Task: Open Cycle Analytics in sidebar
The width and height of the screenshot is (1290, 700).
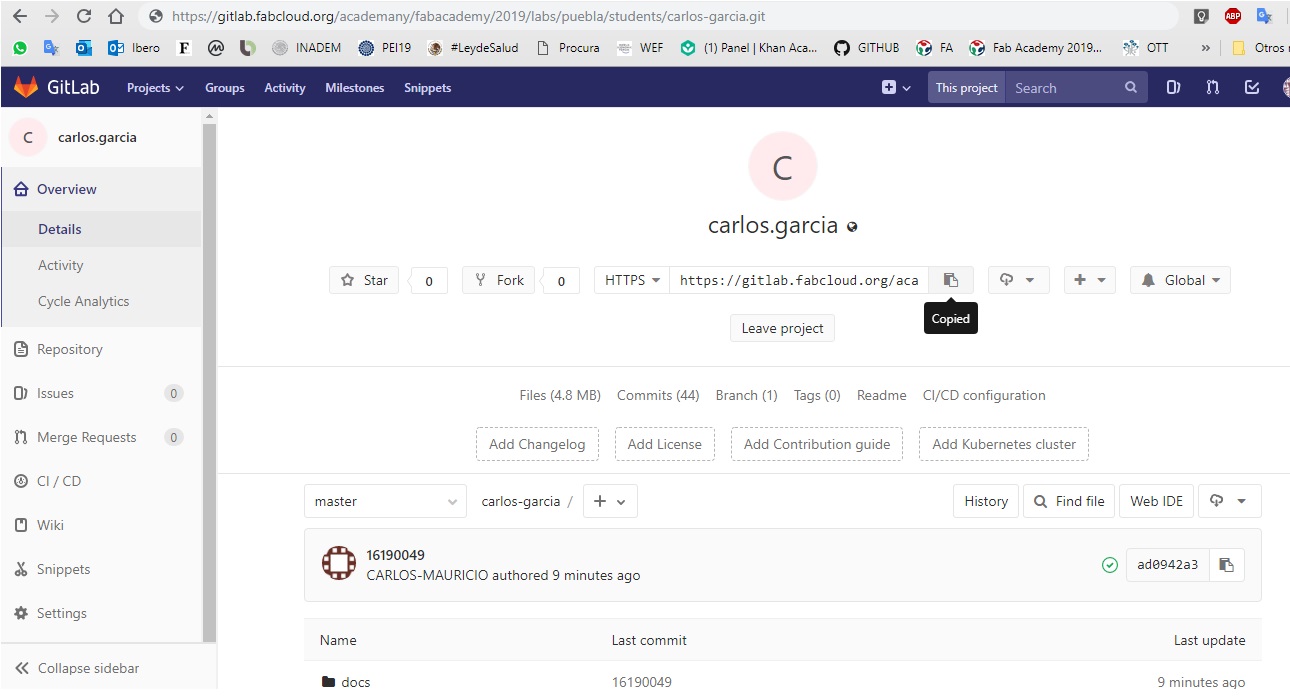Action: pyautogui.click(x=101, y=301)
